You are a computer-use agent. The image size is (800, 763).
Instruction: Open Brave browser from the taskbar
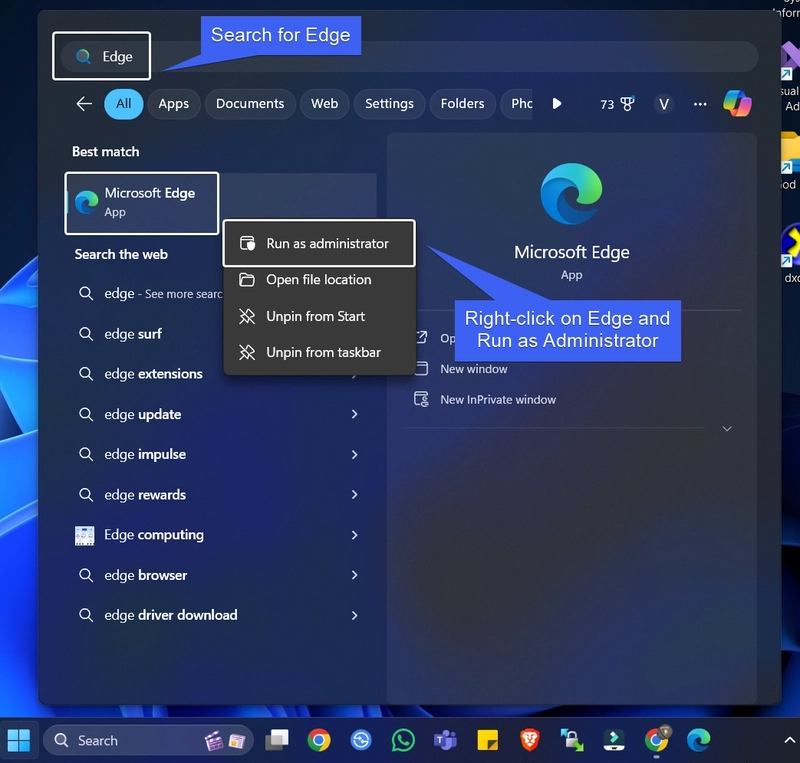pos(530,740)
